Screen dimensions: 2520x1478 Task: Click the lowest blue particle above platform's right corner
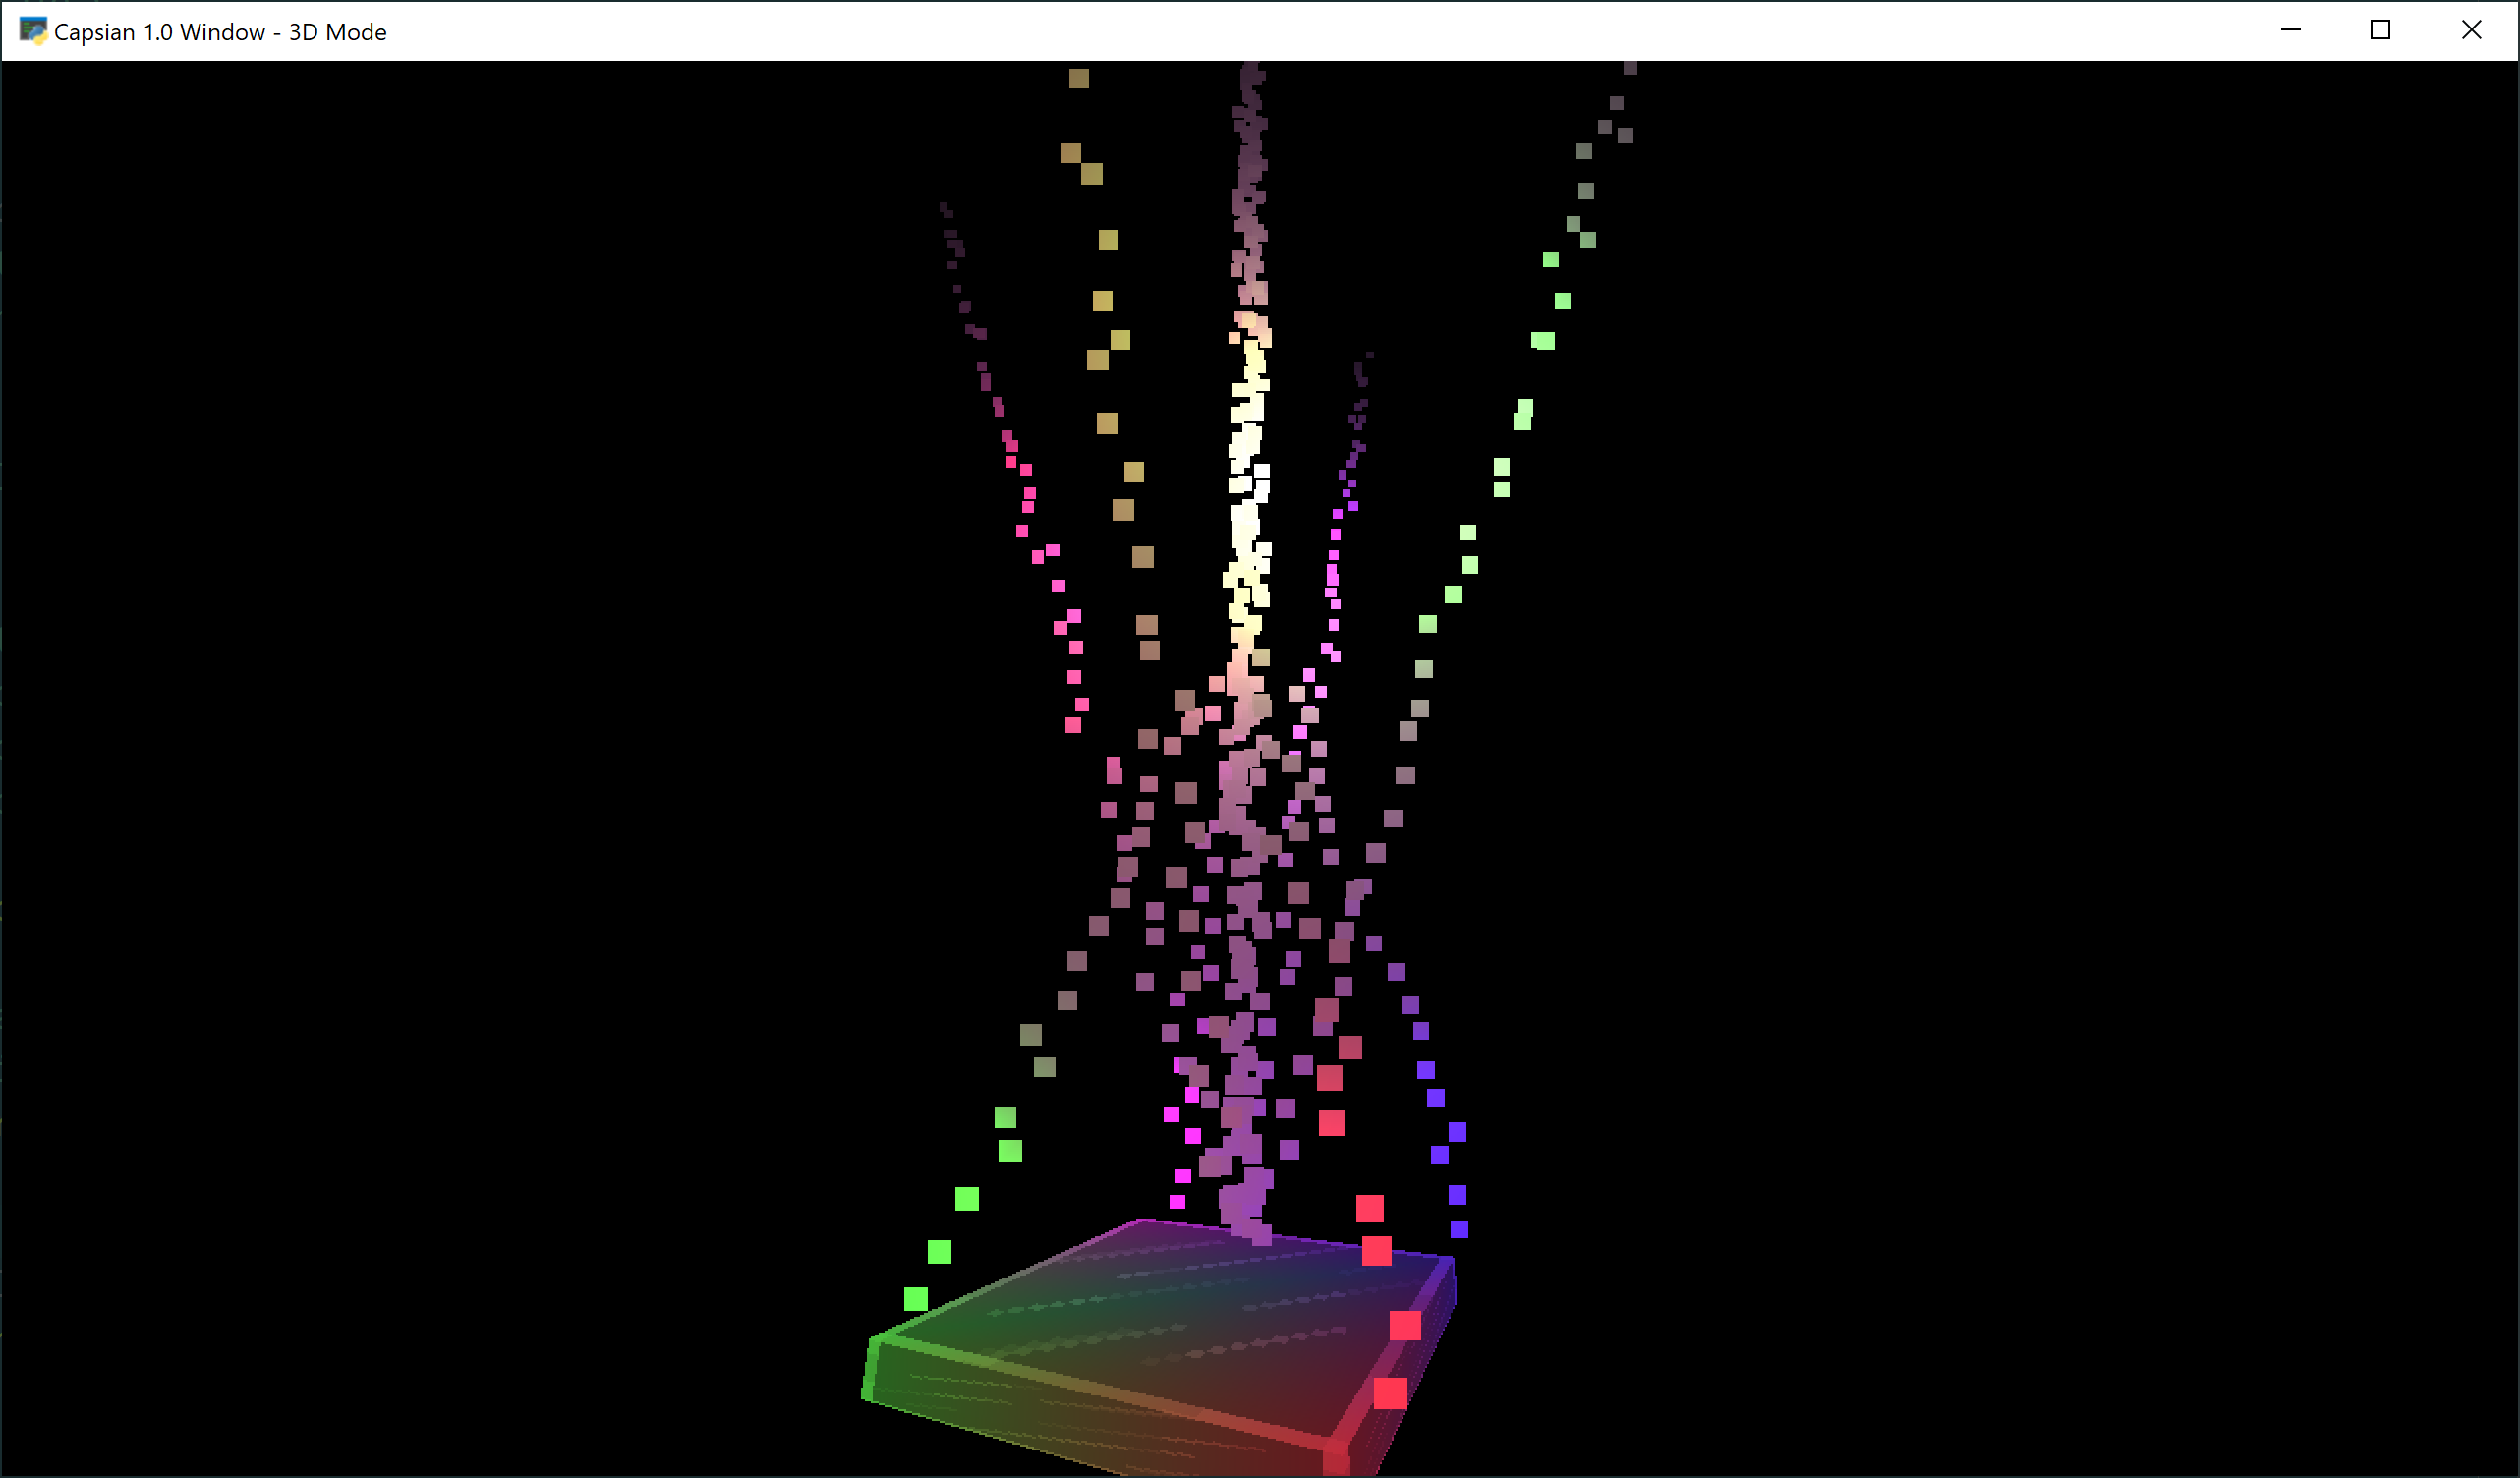pos(1459,1229)
